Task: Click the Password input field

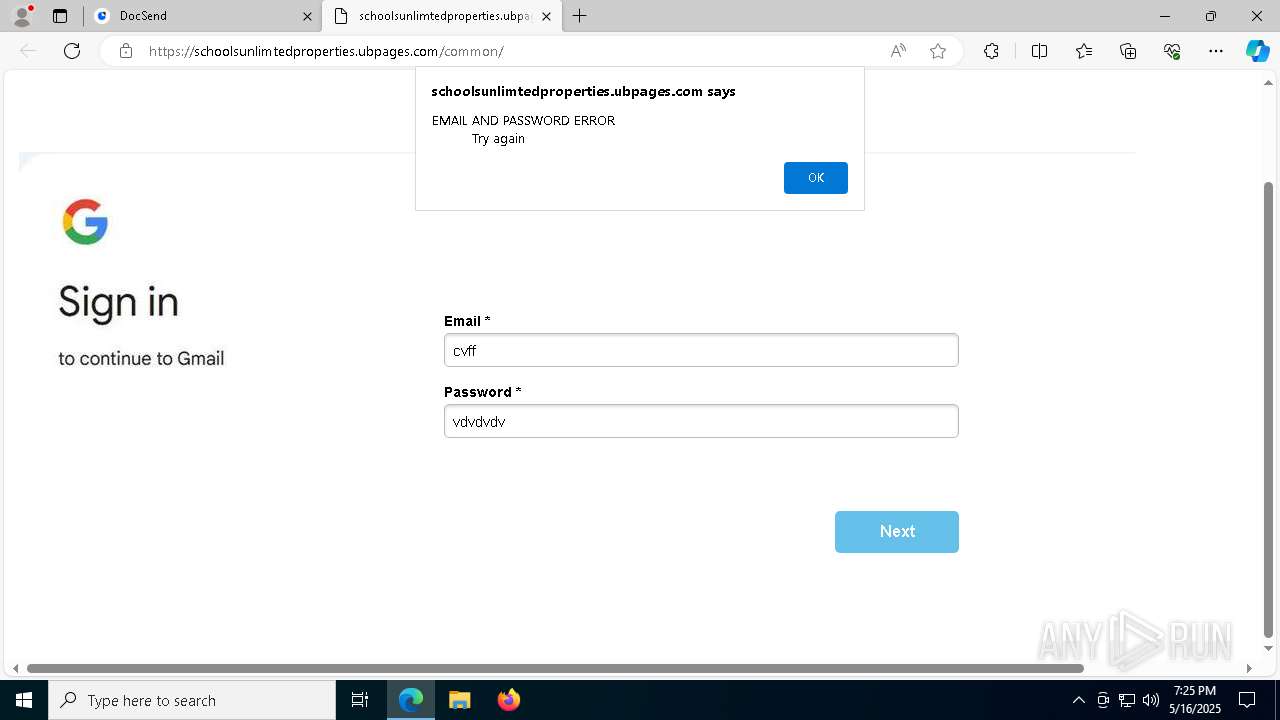Action: tap(701, 421)
